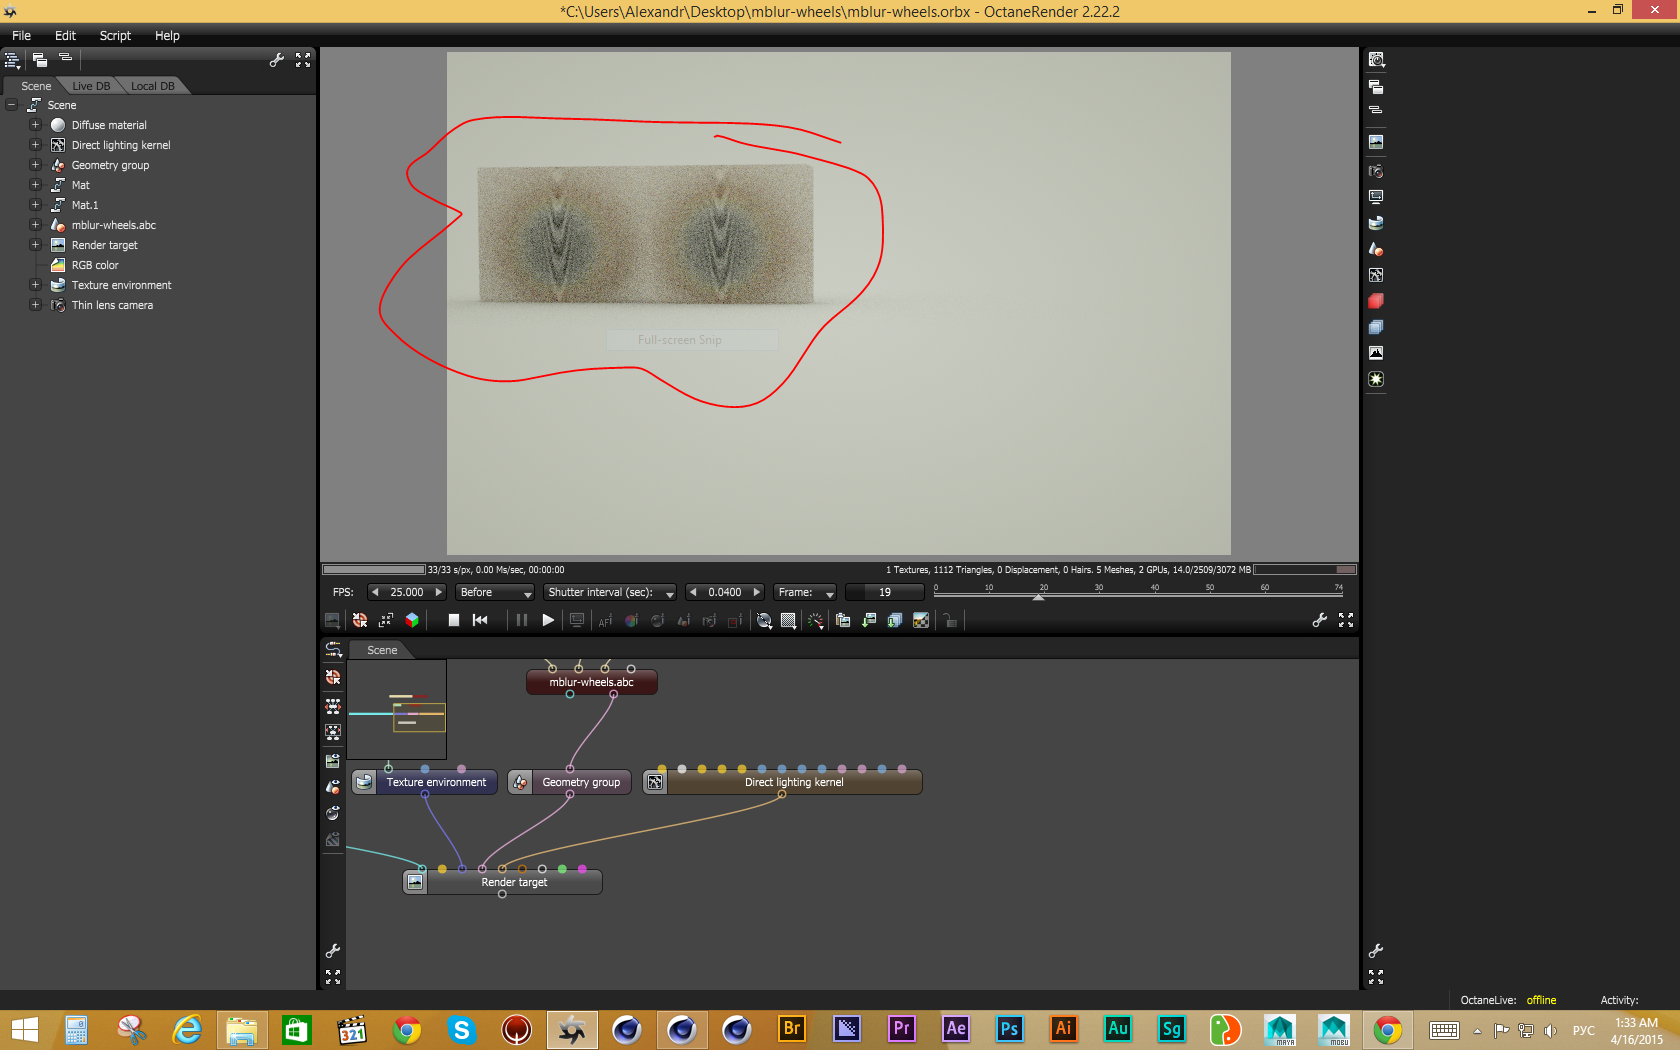
Task: Click the red cube icon in right toolbar
Action: (x=1376, y=301)
